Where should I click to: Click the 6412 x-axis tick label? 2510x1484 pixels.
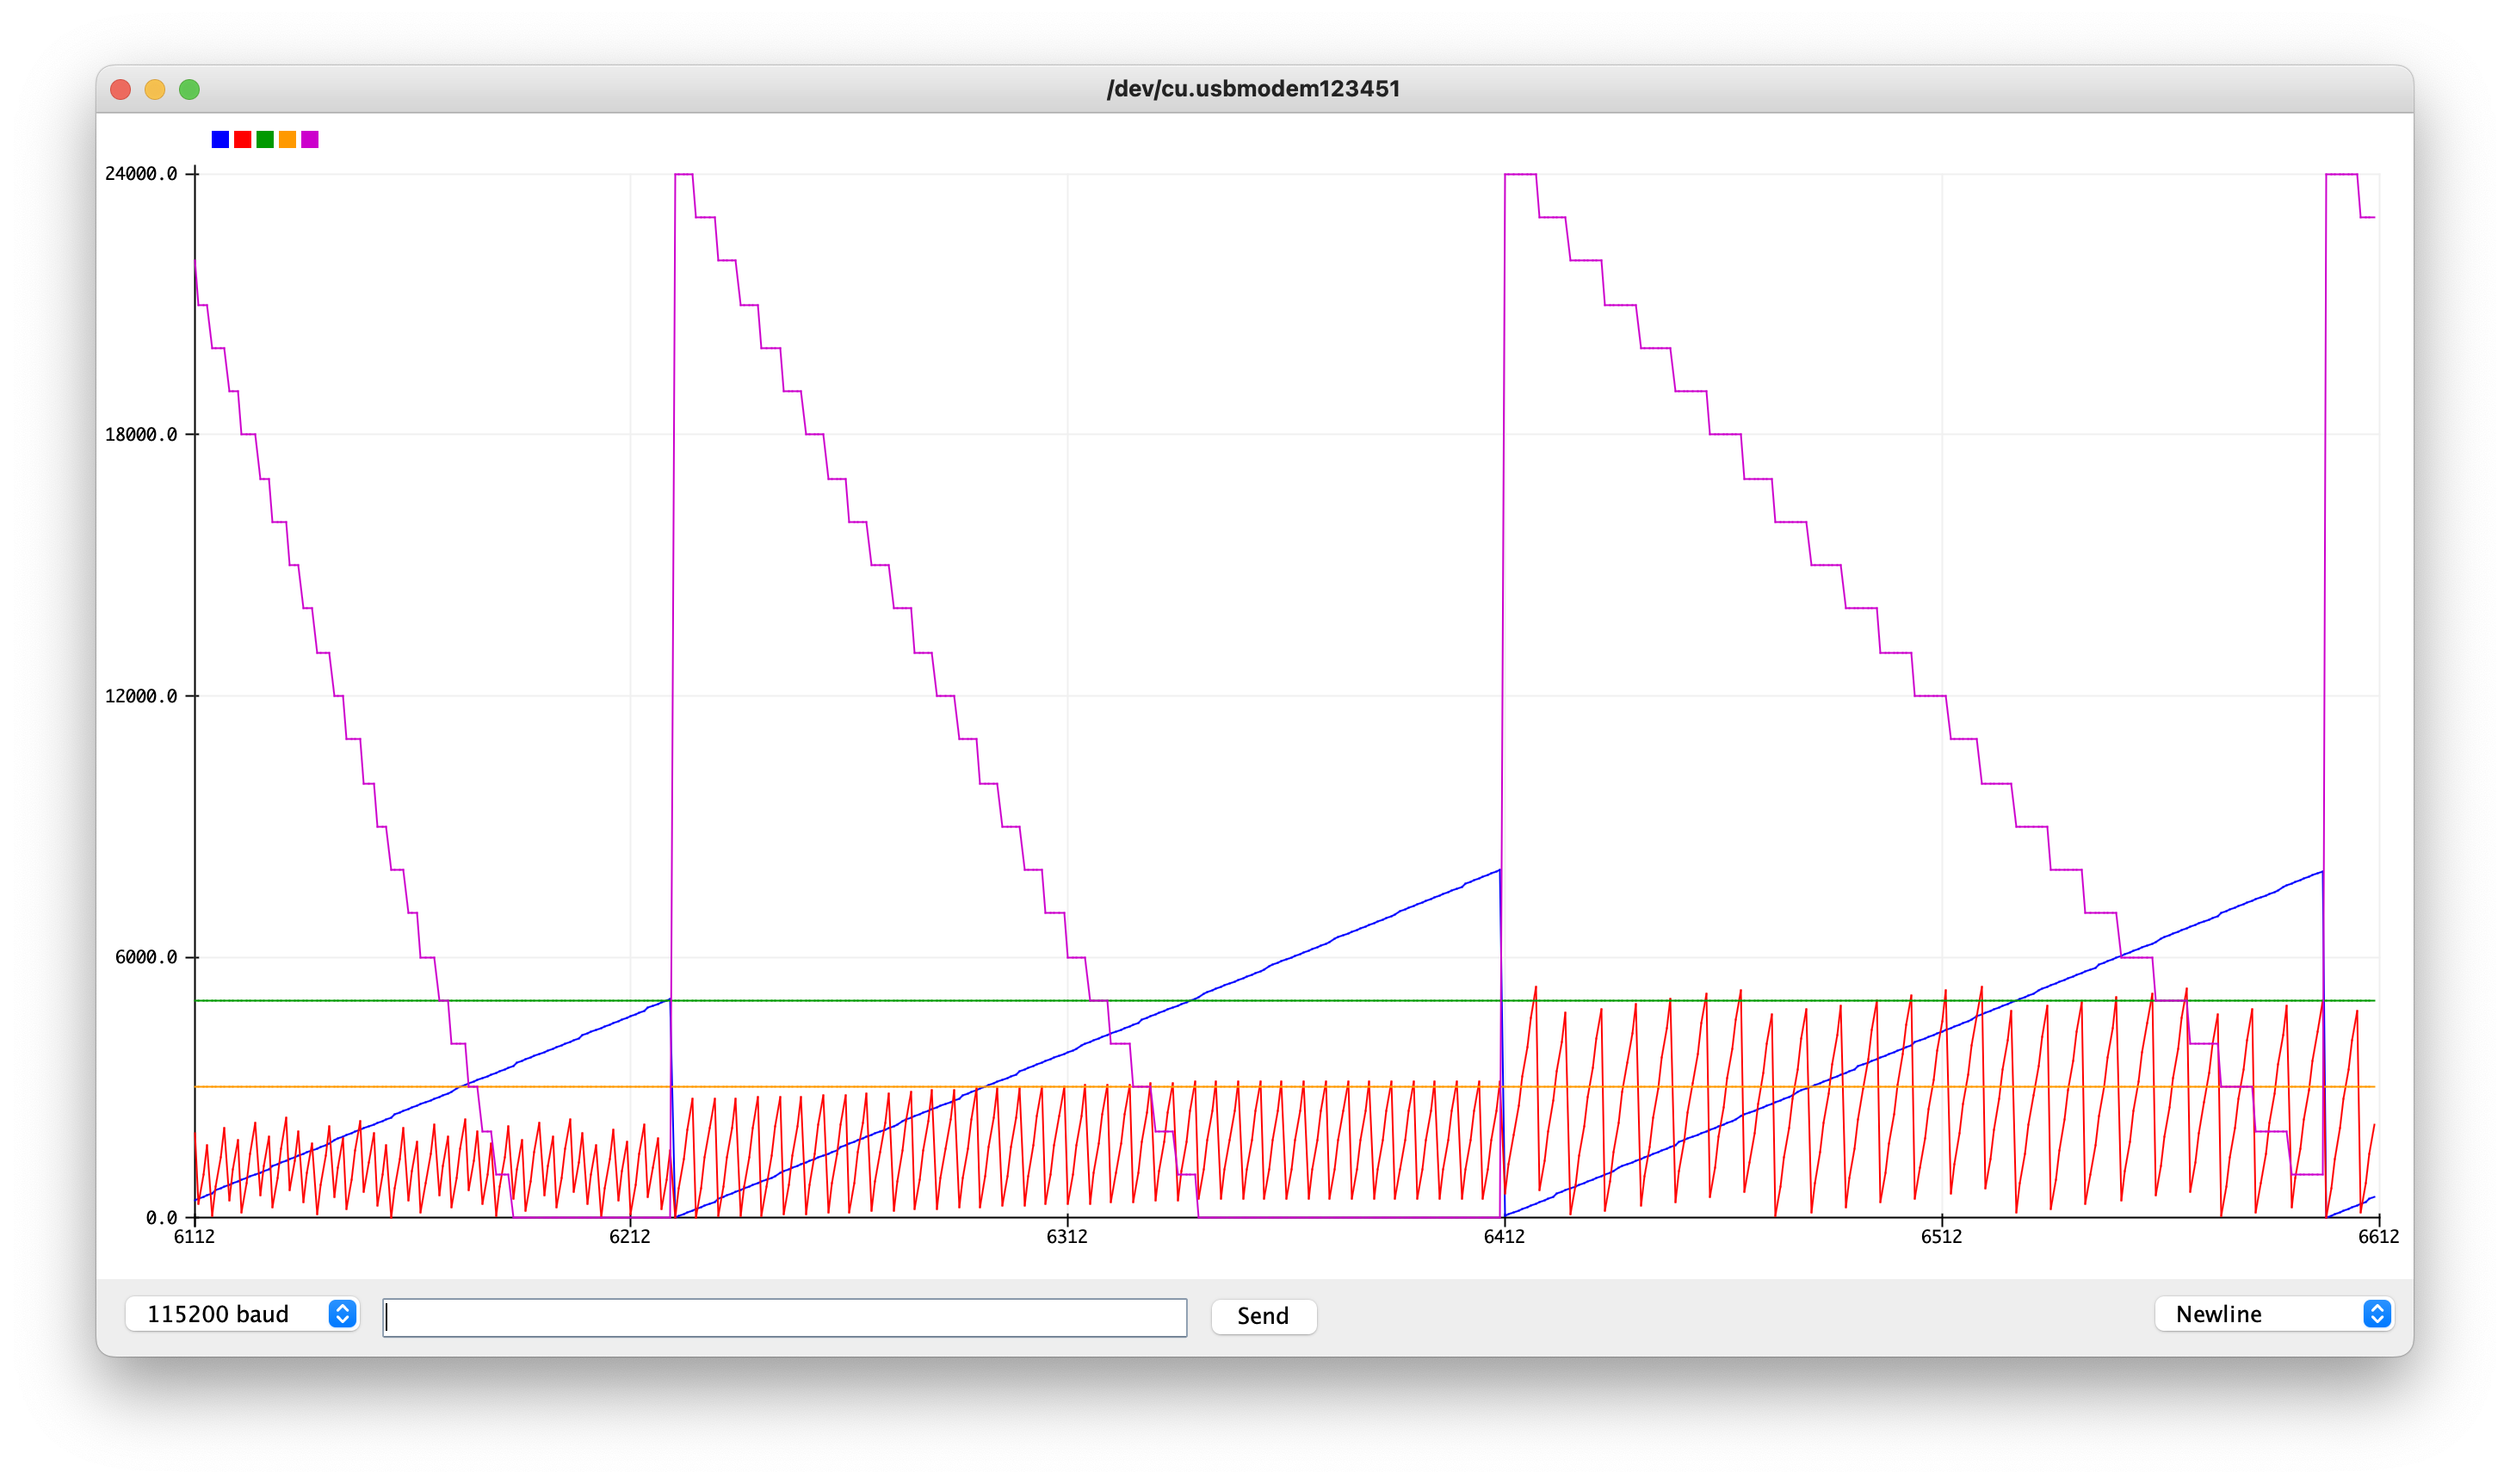[1504, 1237]
